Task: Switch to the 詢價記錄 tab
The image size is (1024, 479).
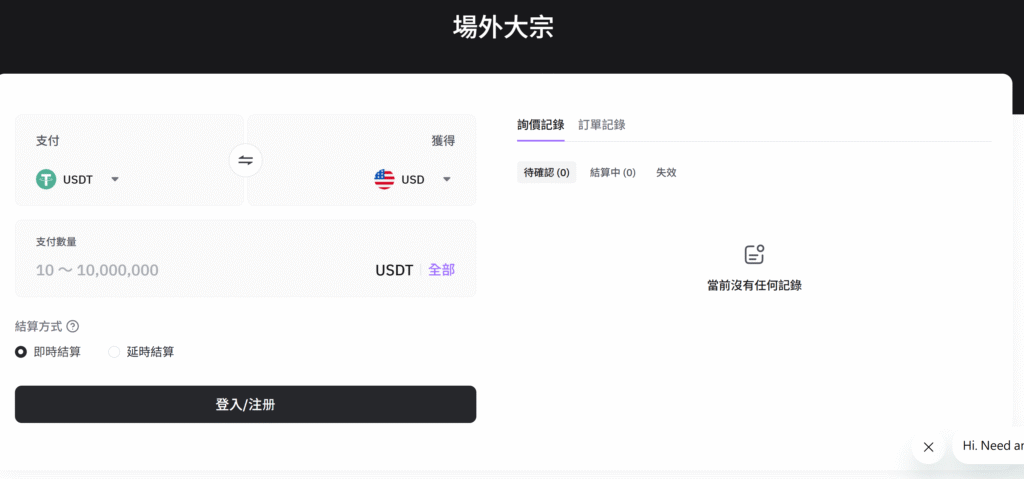Action: coord(541,125)
